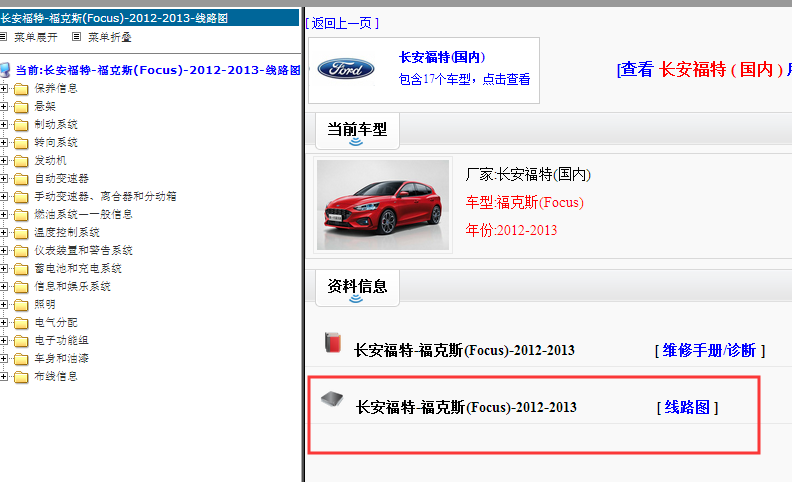
Task: Expand the 悬架 tree node
Action: [x=4, y=107]
